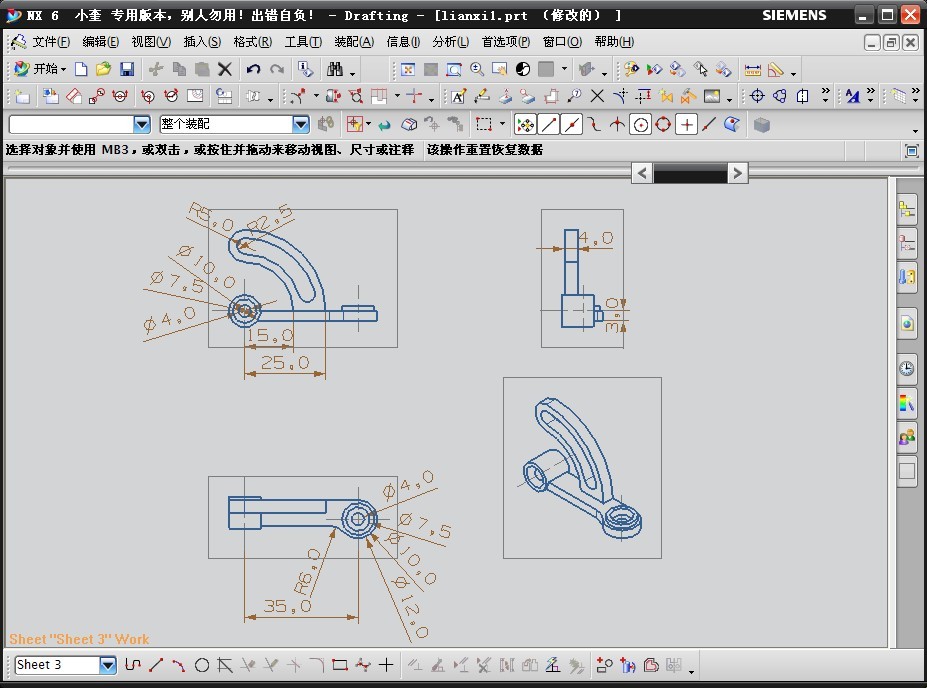The height and width of the screenshot is (688, 927).
Task: Open the 首选项(P) menu
Action: [x=505, y=42]
